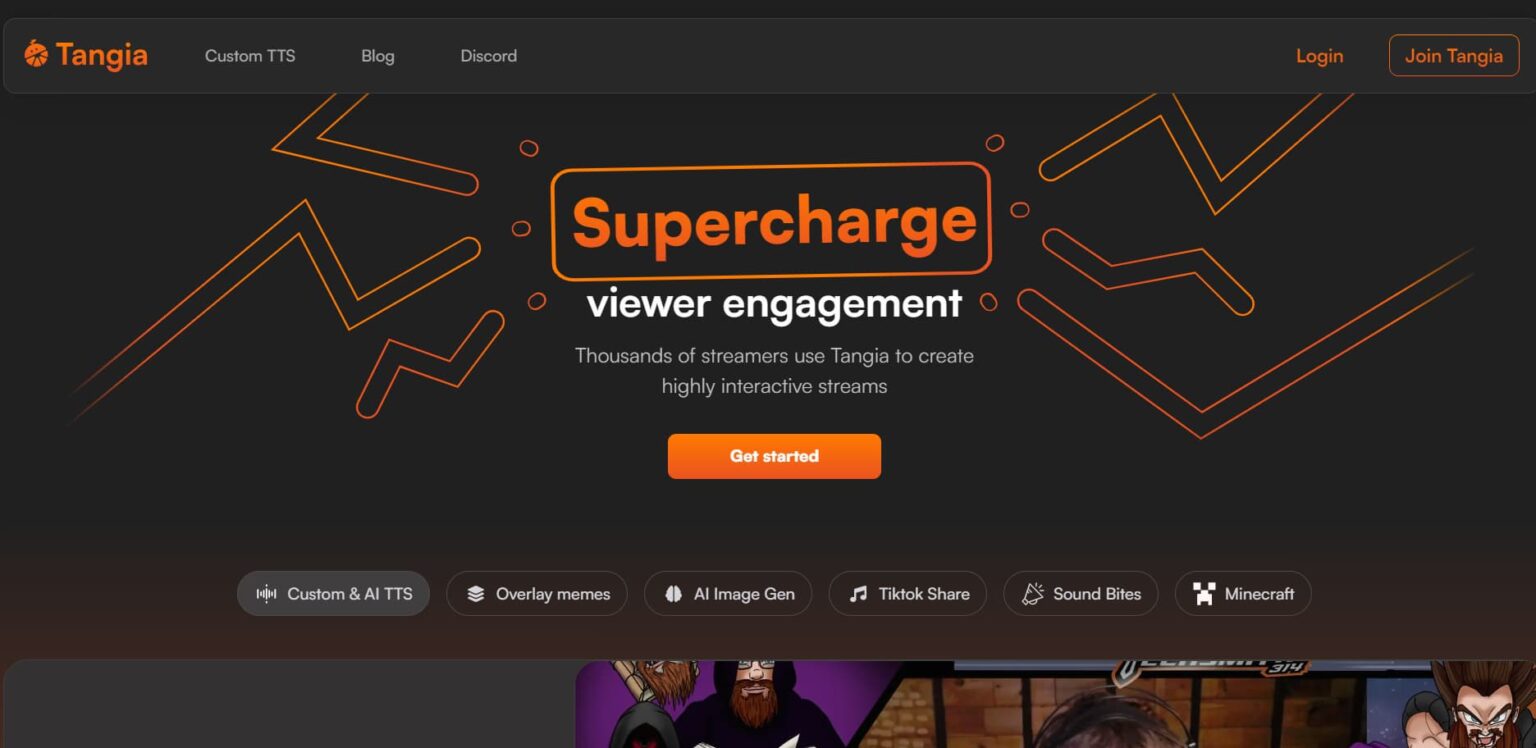Switch to the Overlay memes tab
This screenshot has width=1536, height=748.
click(537, 594)
